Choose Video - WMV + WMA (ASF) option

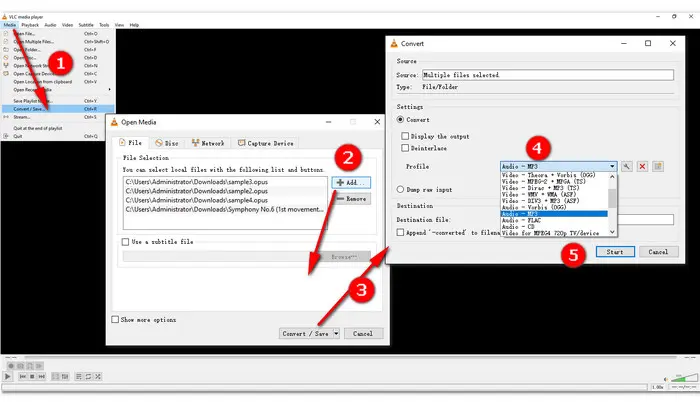(554, 194)
